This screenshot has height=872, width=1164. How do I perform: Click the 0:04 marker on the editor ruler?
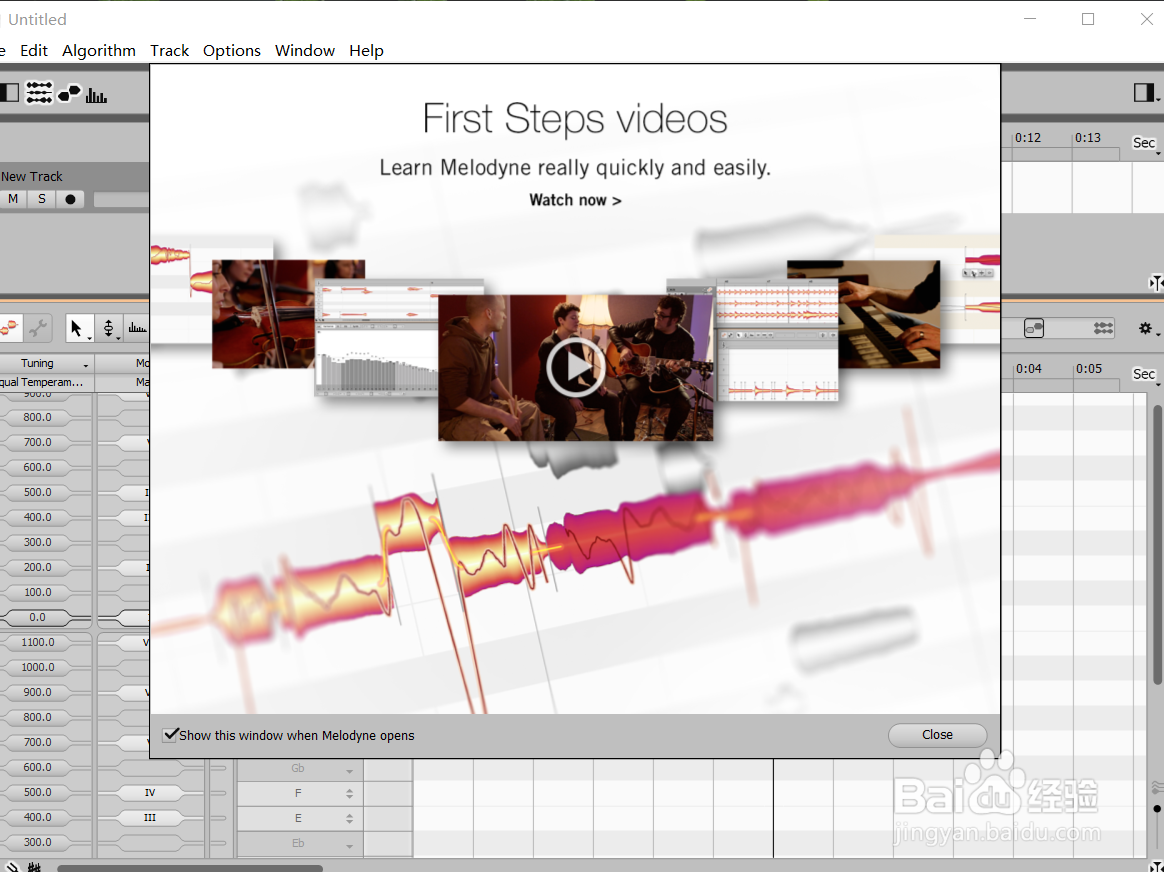coord(1028,369)
